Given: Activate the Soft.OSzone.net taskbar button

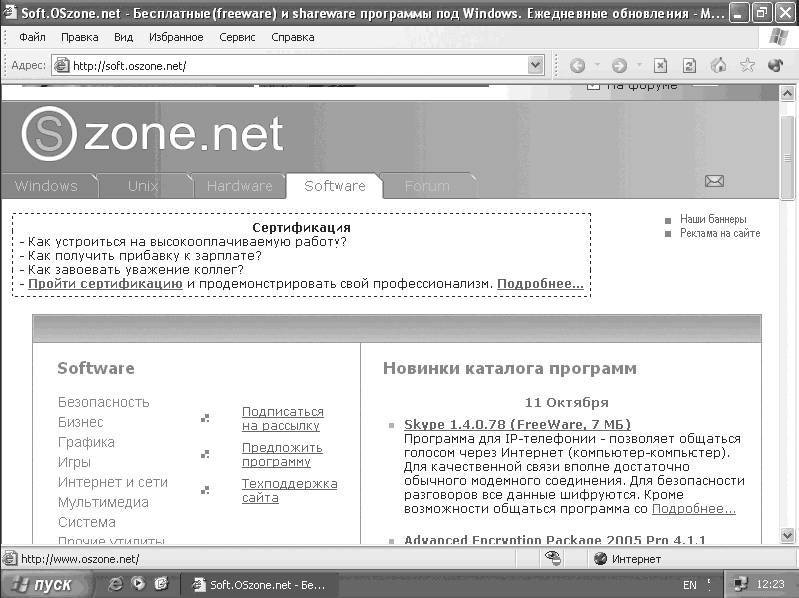Looking at the screenshot, I should (x=260, y=584).
